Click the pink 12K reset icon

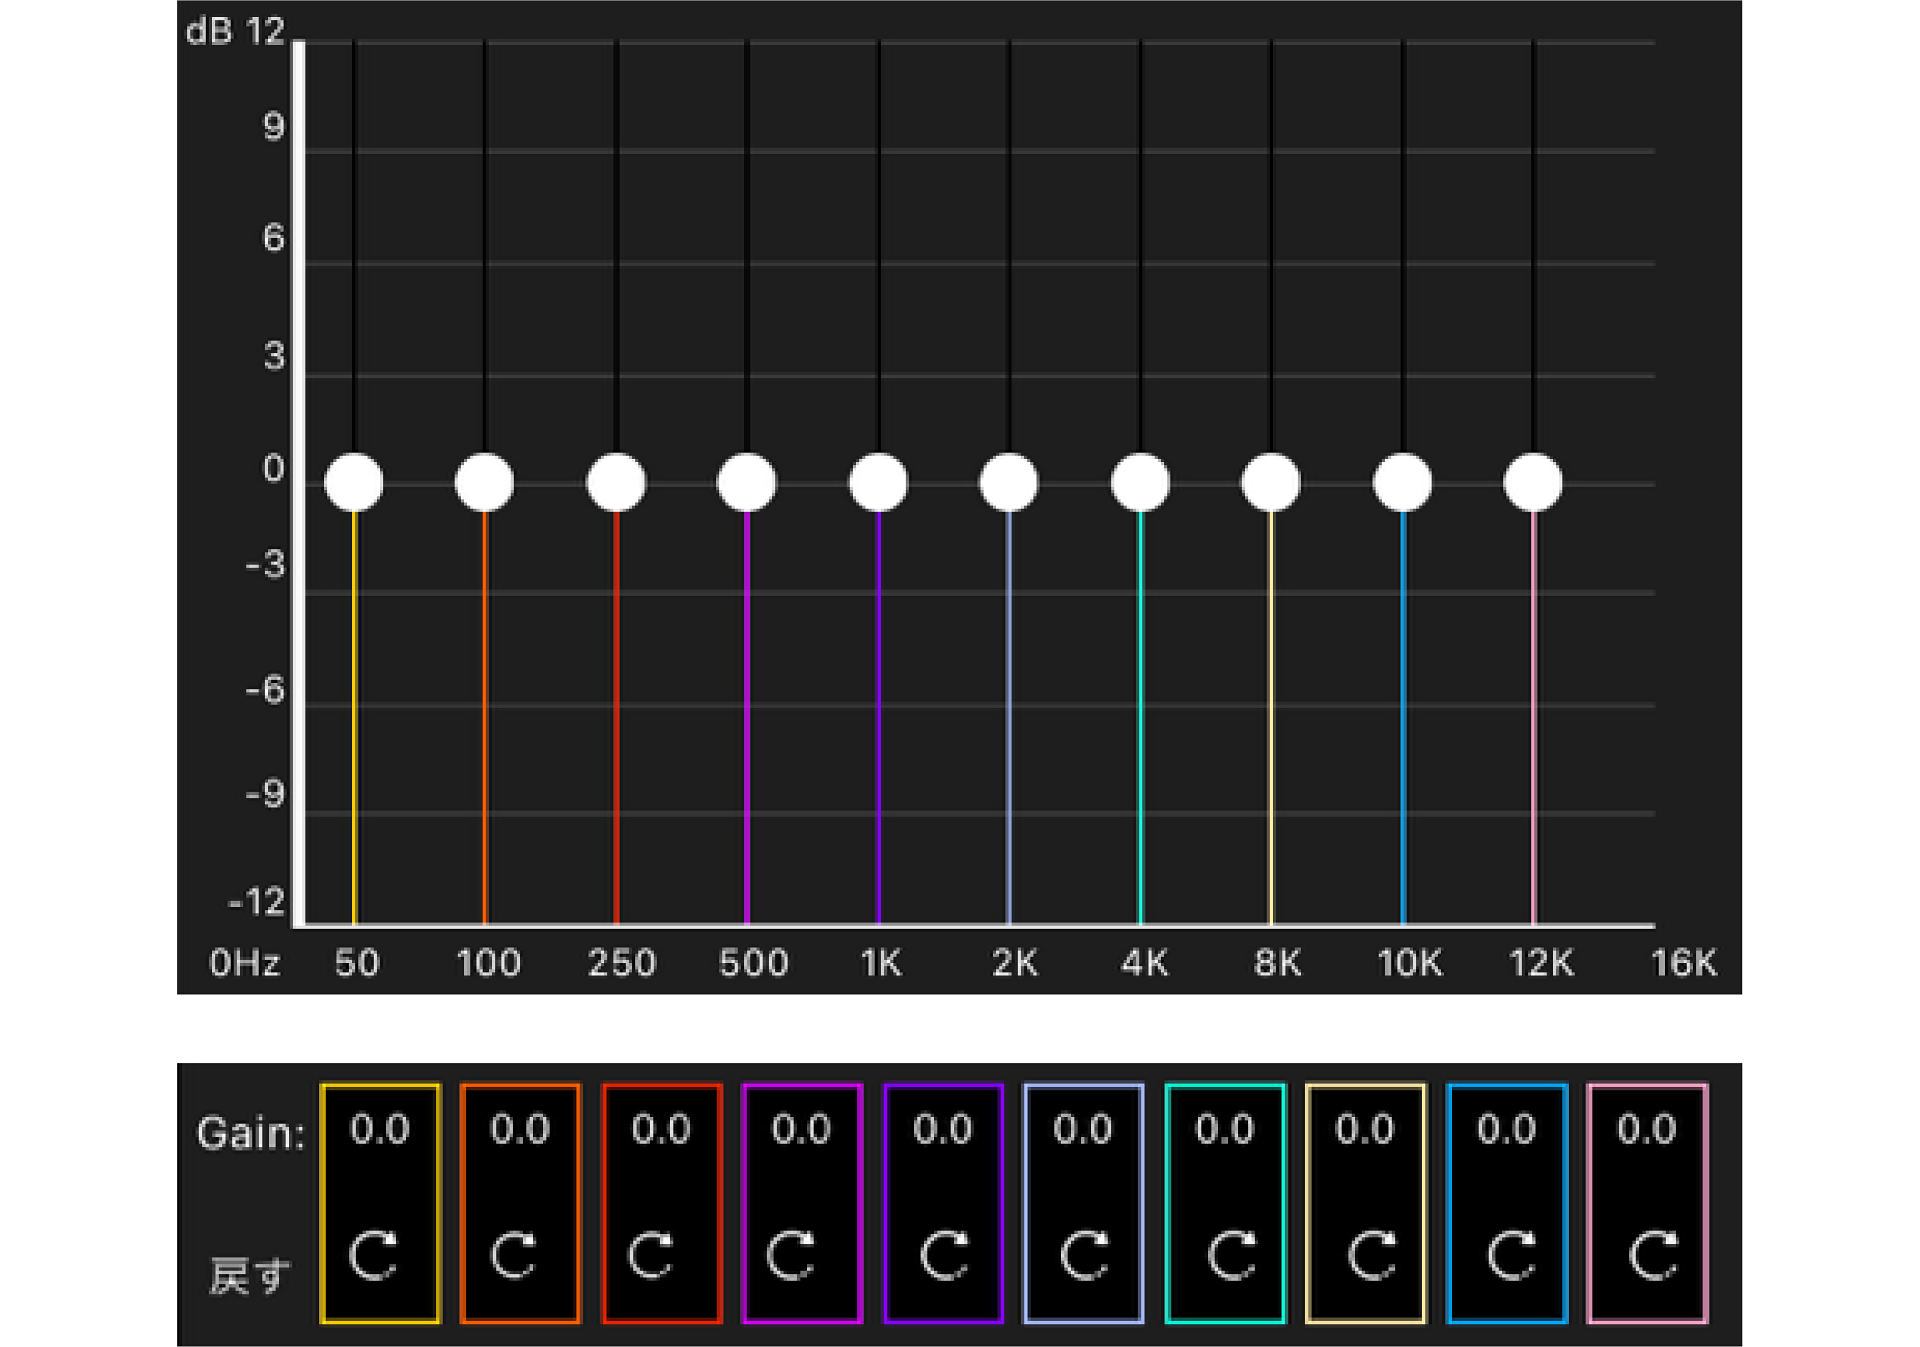[1653, 1256]
